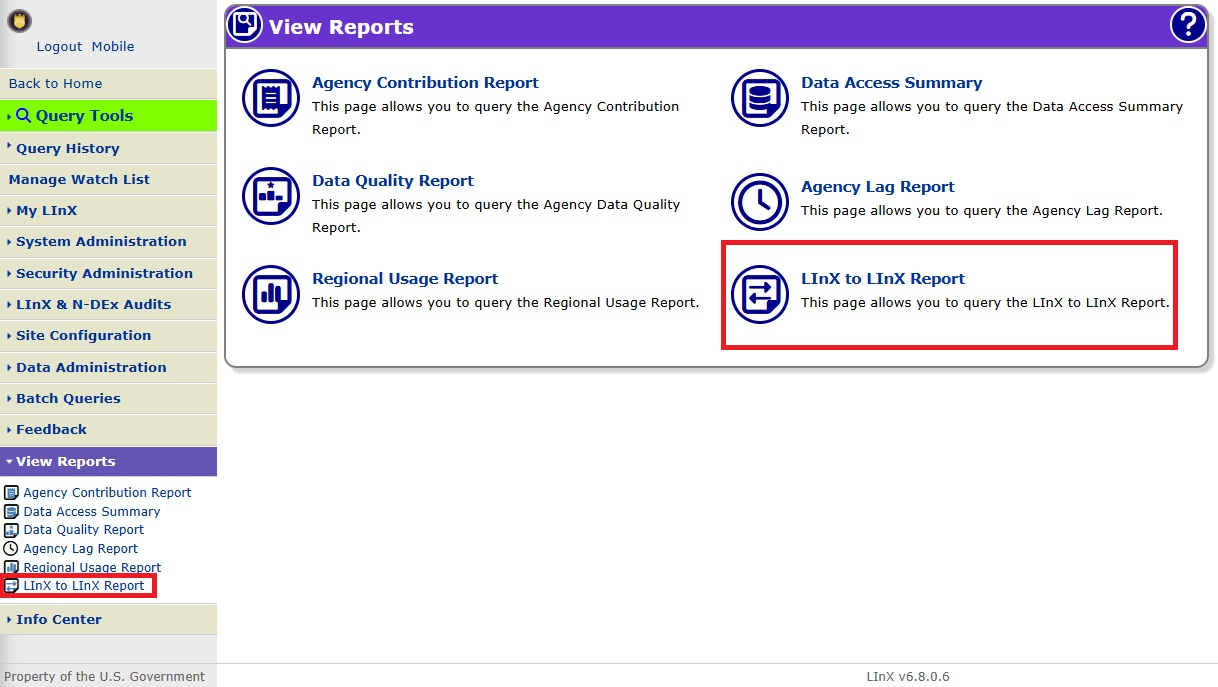
Task: Switch to Mobile view link
Action: coord(113,47)
